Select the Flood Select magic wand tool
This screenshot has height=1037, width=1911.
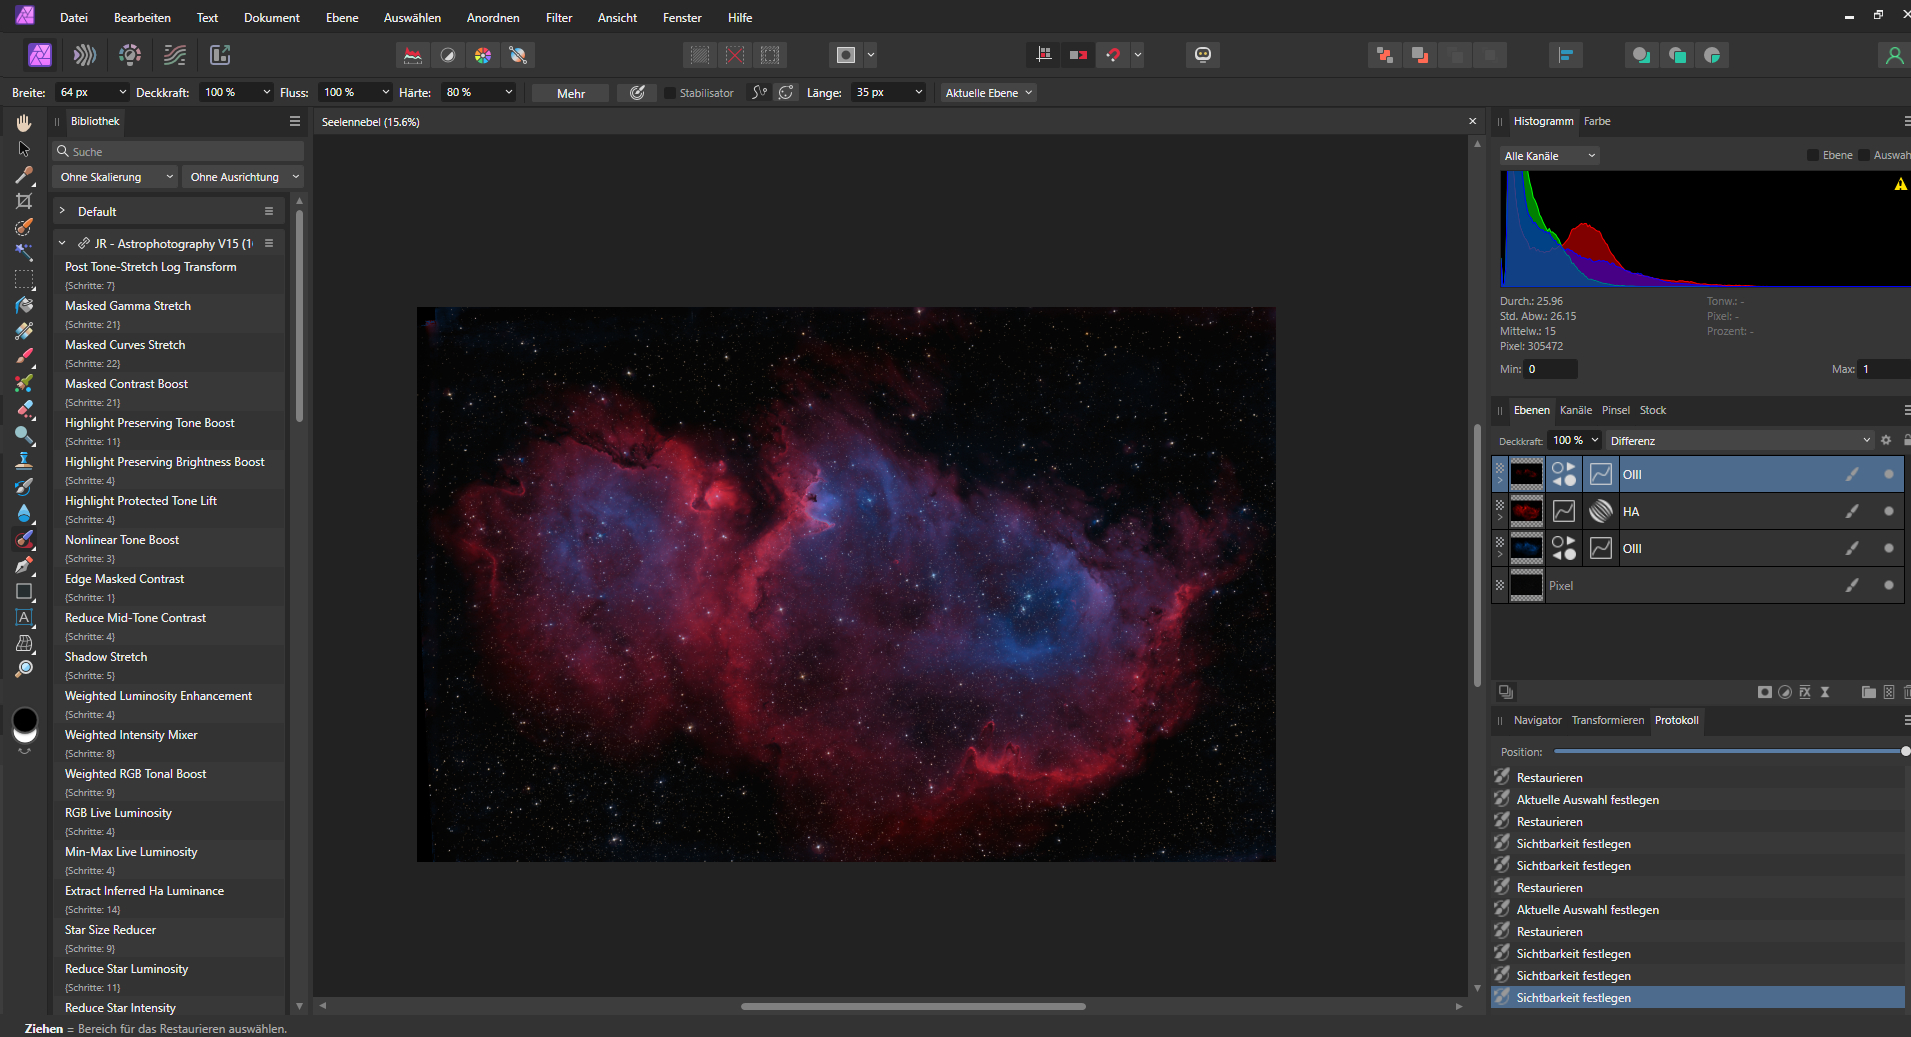24,253
